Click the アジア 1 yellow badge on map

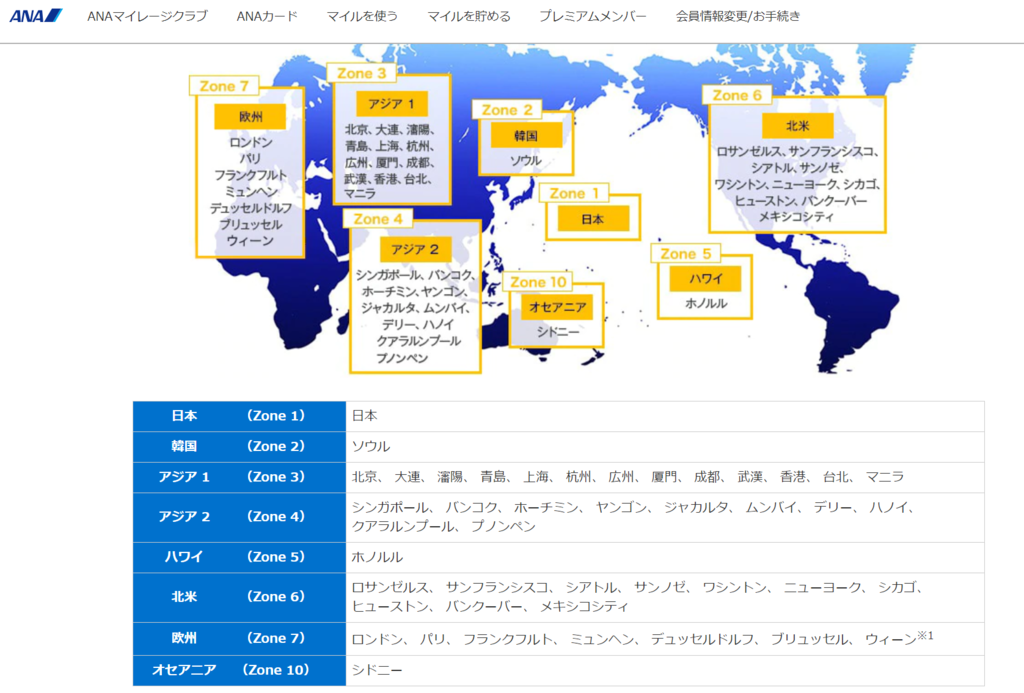tap(392, 104)
